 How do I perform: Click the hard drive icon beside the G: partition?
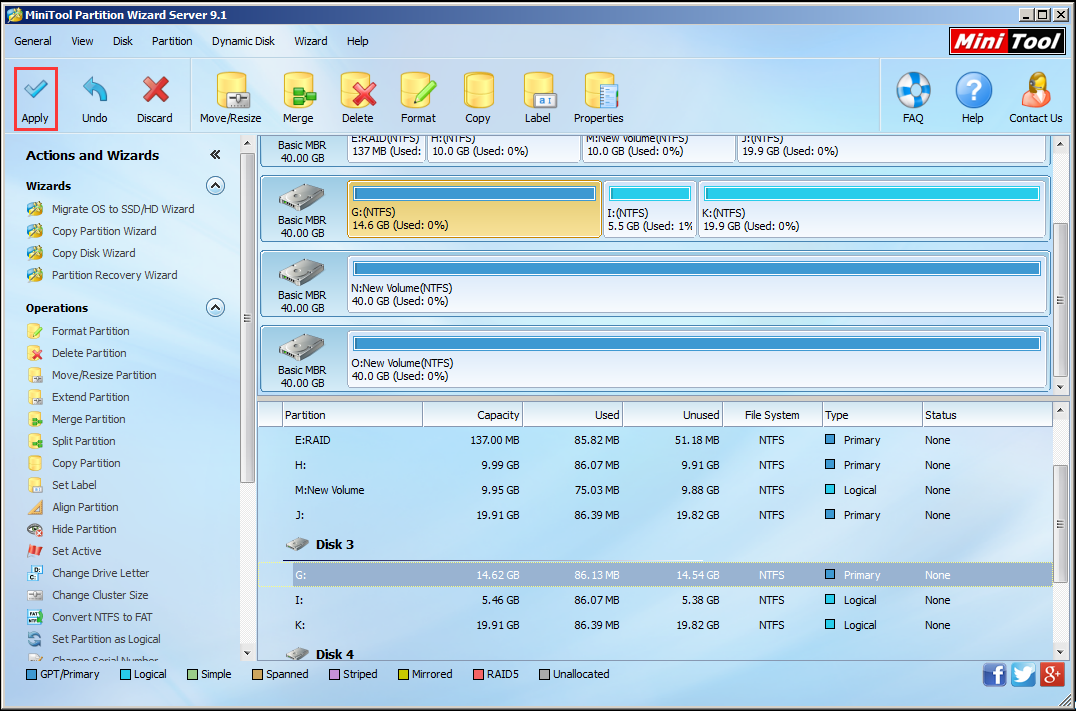pos(301,198)
